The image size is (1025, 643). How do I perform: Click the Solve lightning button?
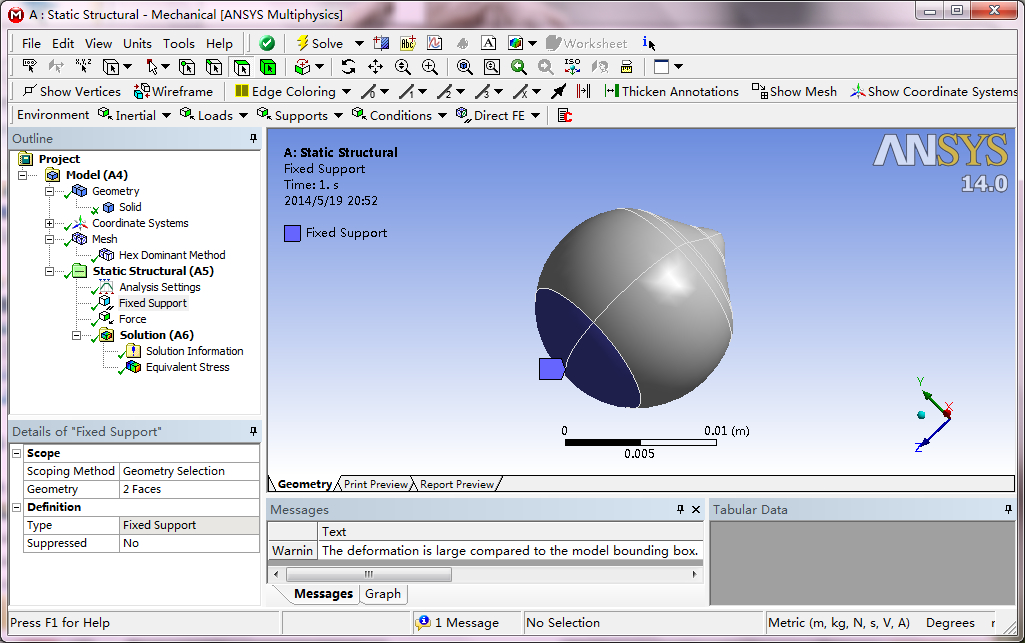pyautogui.click(x=320, y=43)
